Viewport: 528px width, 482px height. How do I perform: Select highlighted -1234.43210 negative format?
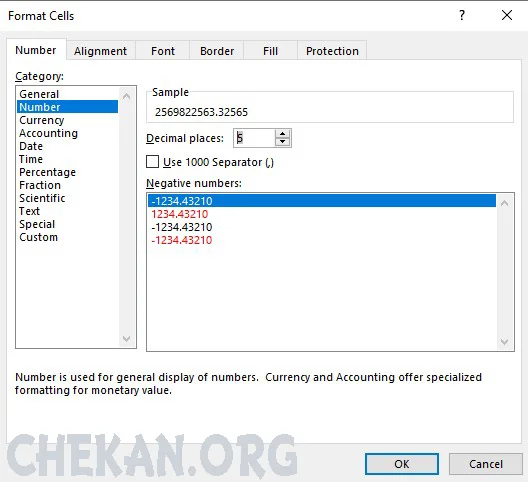322,201
